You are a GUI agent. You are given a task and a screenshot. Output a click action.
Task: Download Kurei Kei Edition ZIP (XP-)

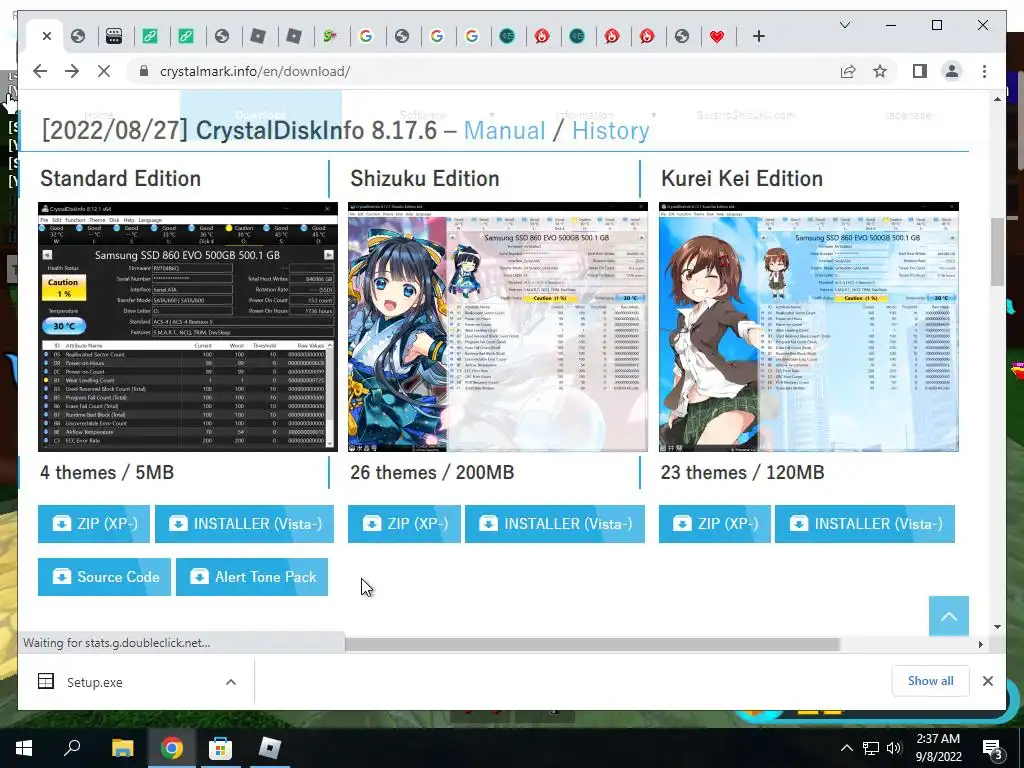tap(714, 524)
